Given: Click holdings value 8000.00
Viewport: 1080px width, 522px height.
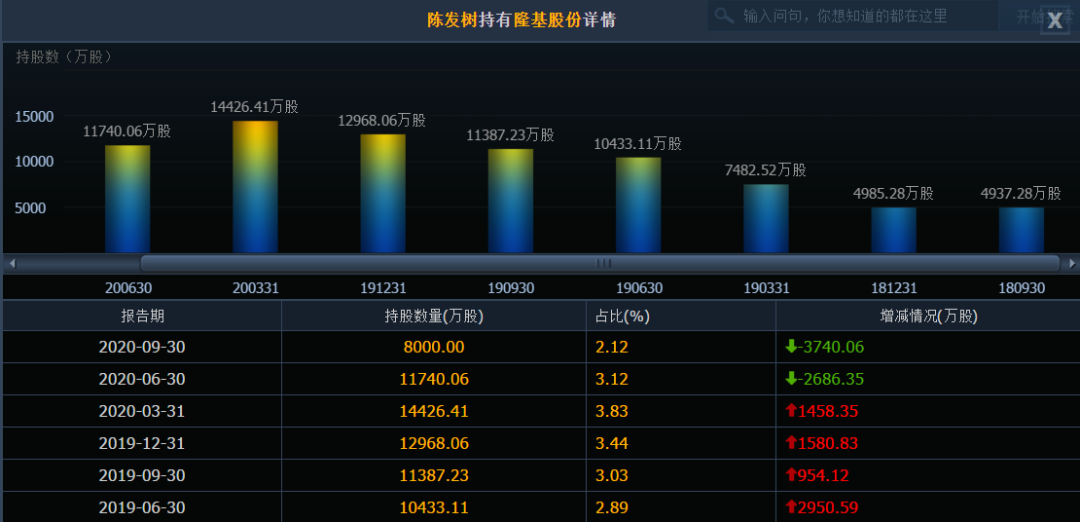Looking at the screenshot, I should pyautogui.click(x=434, y=347).
